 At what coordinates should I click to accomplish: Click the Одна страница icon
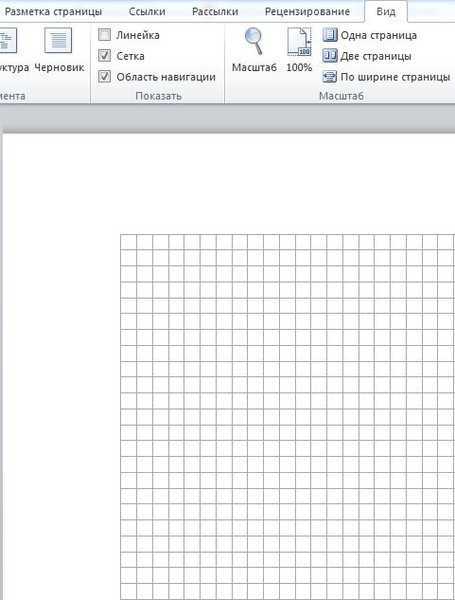click(329, 35)
